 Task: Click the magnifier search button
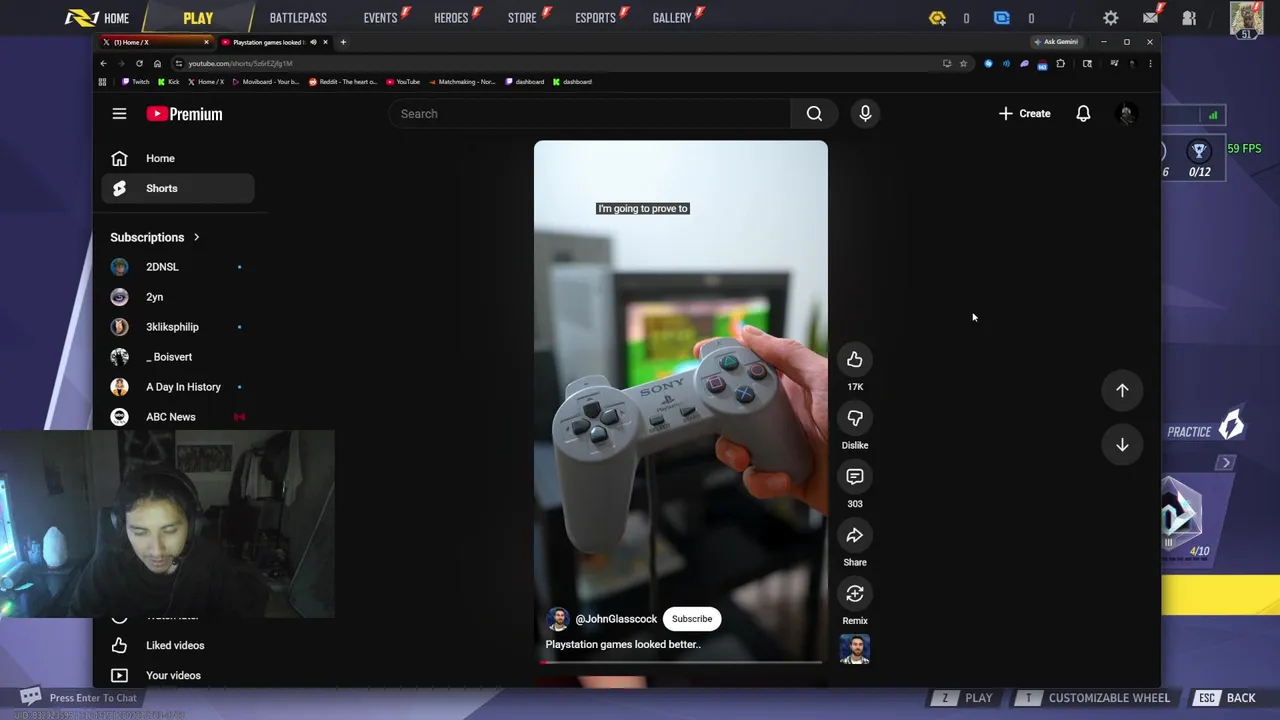[814, 114]
